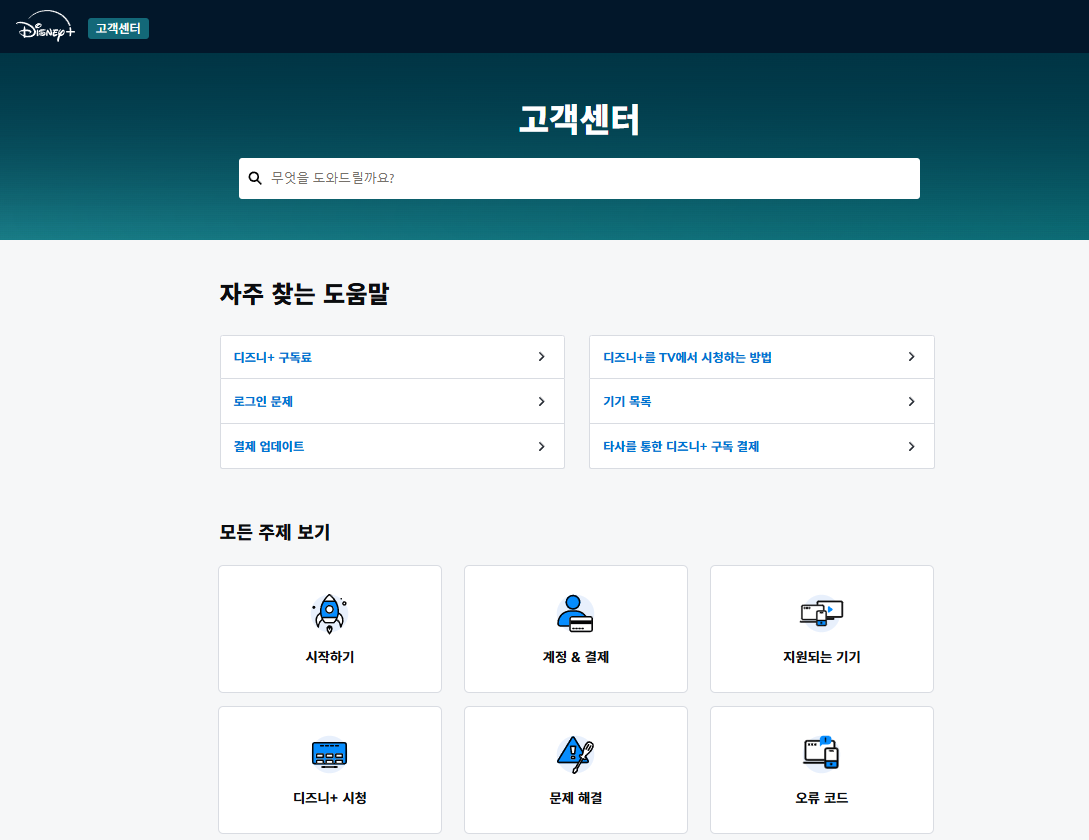This screenshot has width=1089, height=840.
Task: Click chevron on 로그인 문제 row
Action: 542,402
